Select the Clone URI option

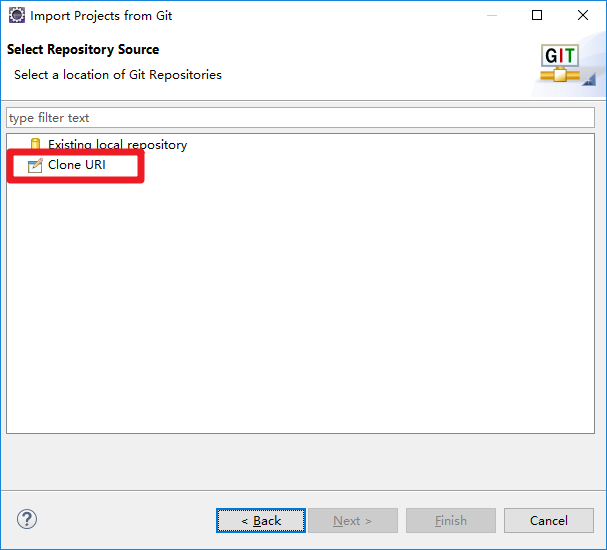click(77, 165)
